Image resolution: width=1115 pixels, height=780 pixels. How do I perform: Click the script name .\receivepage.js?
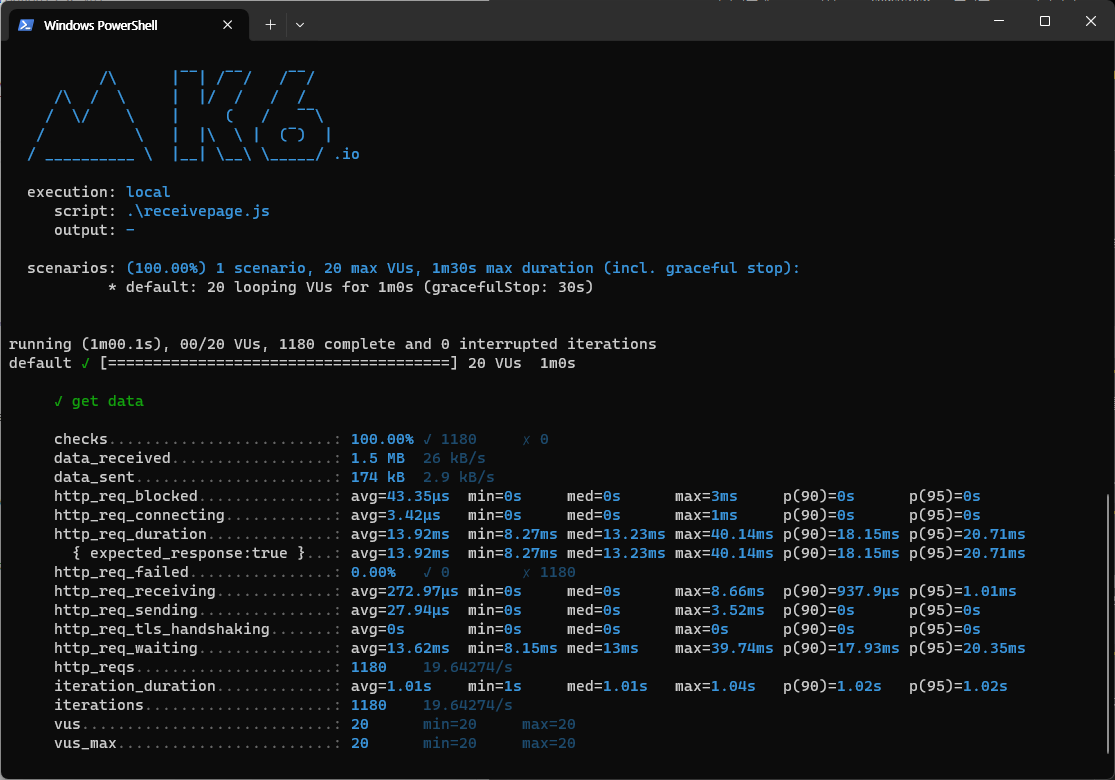coord(198,211)
